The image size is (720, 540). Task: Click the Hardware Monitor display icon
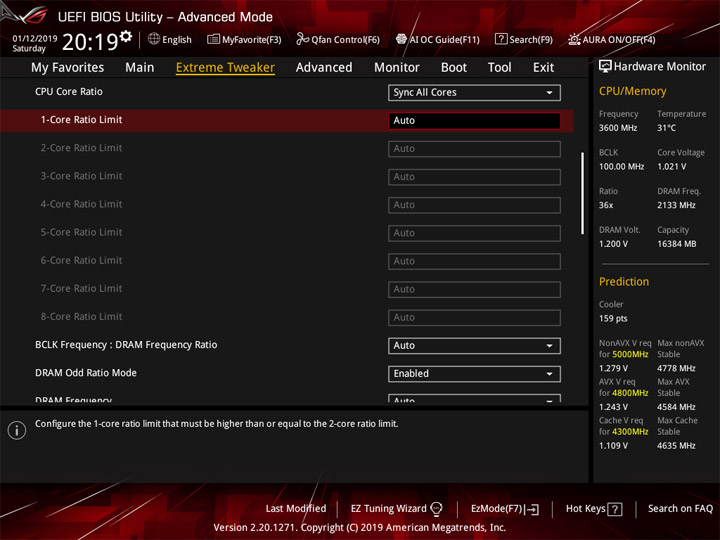coord(605,67)
